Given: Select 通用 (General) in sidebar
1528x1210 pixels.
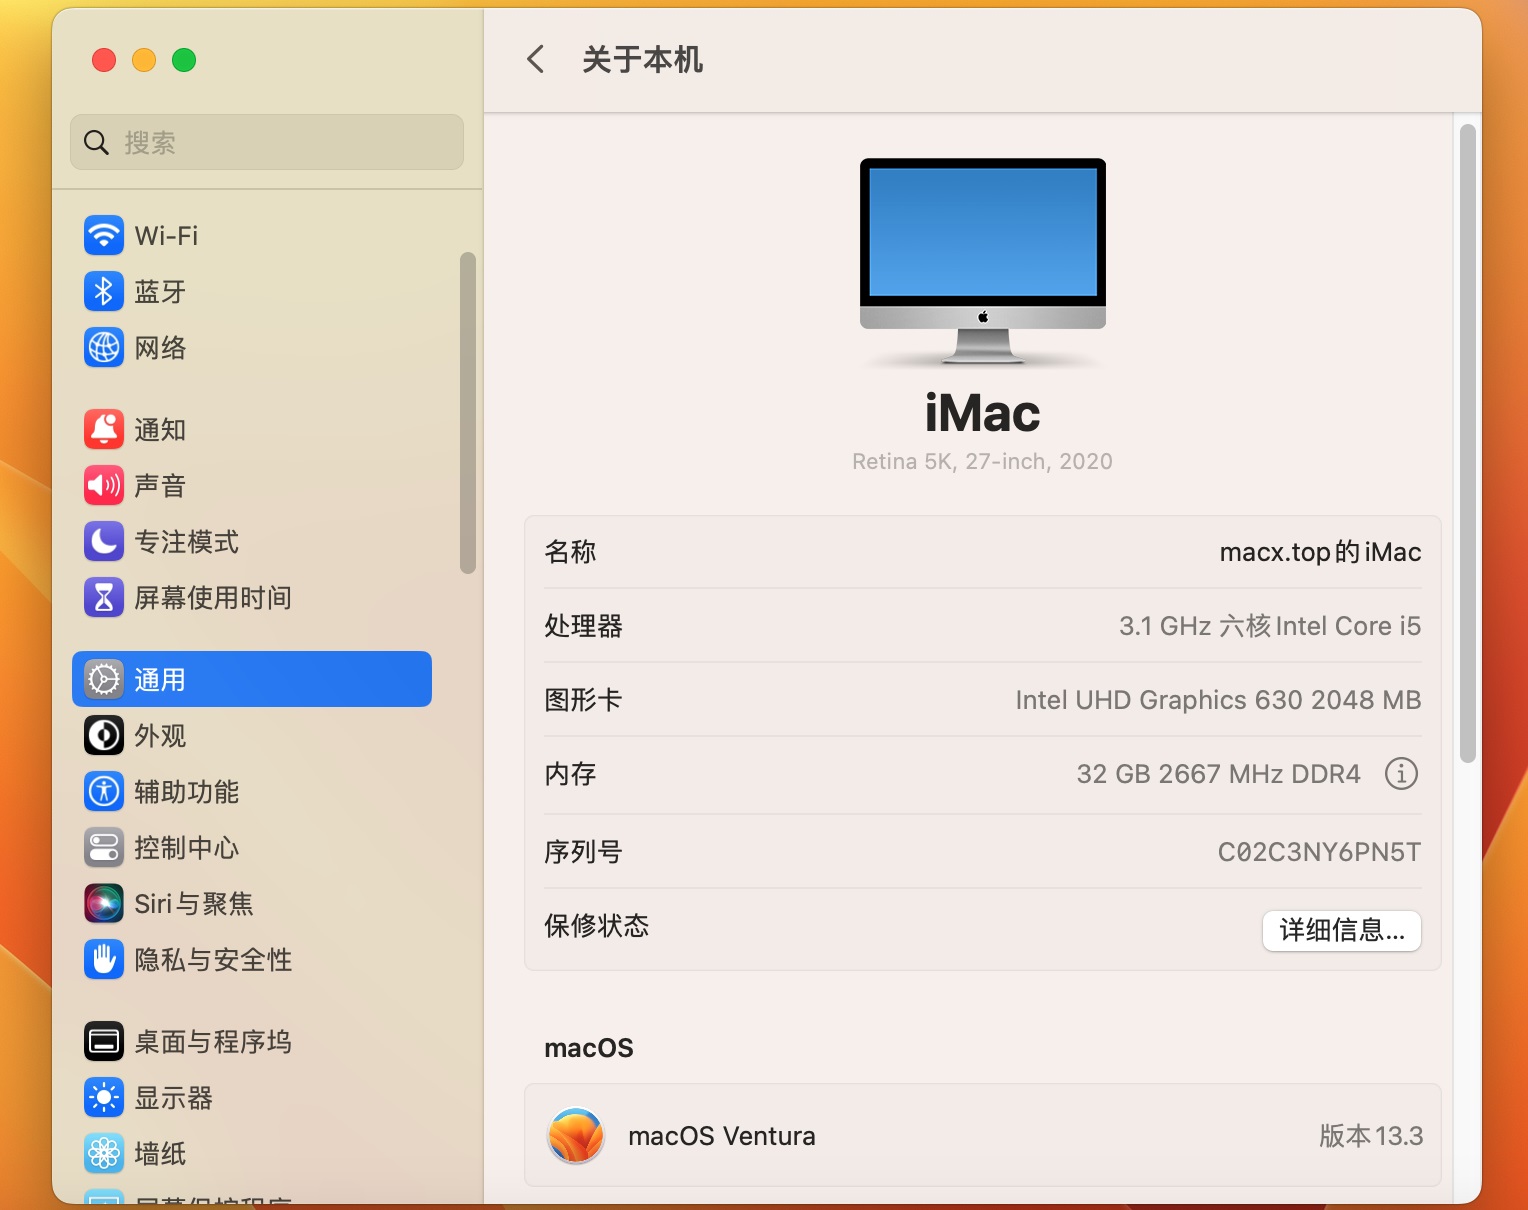Looking at the screenshot, I should (x=252, y=680).
